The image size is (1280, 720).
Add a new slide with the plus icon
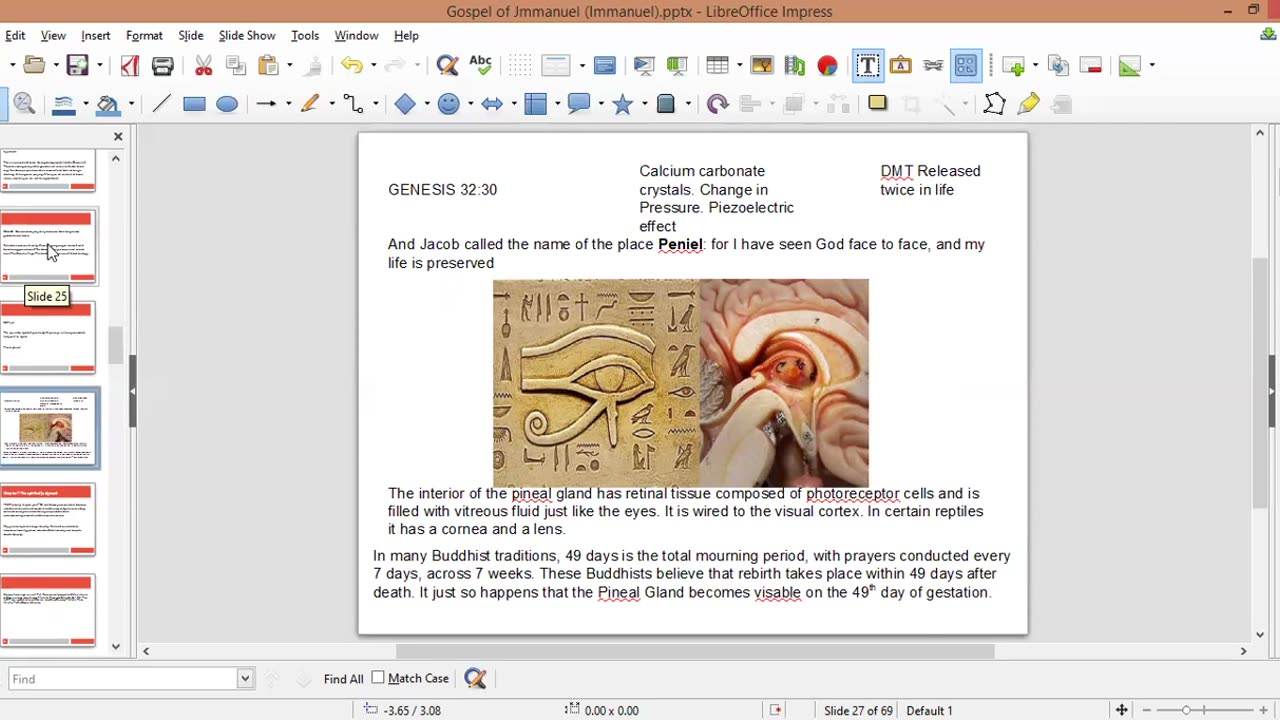pyautogui.click(x=1014, y=66)
